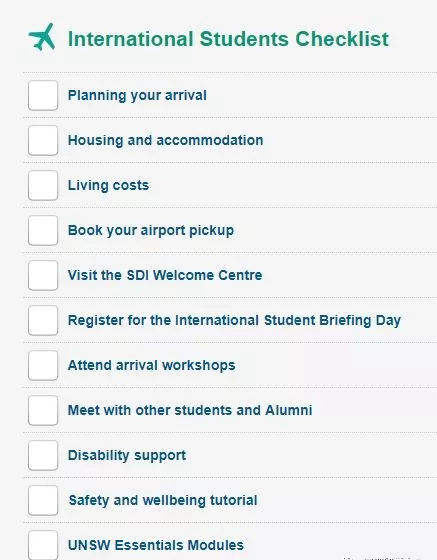Toggle the Disability support checkbox
The height and width of the screenshot is (560, 437).
(43, 455)
